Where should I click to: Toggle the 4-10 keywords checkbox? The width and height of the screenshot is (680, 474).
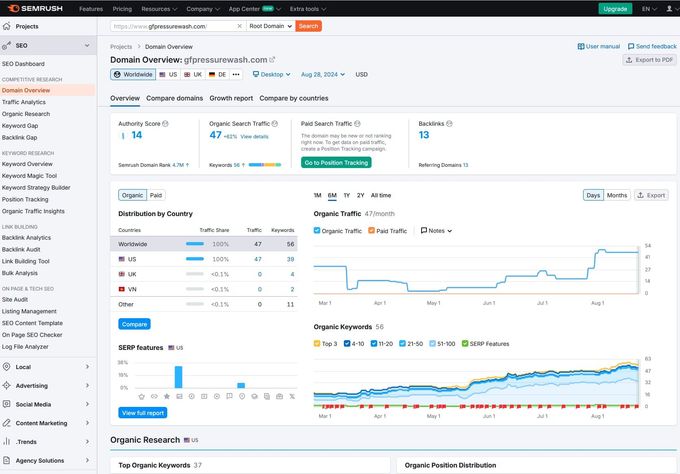[x=347, y=343]
